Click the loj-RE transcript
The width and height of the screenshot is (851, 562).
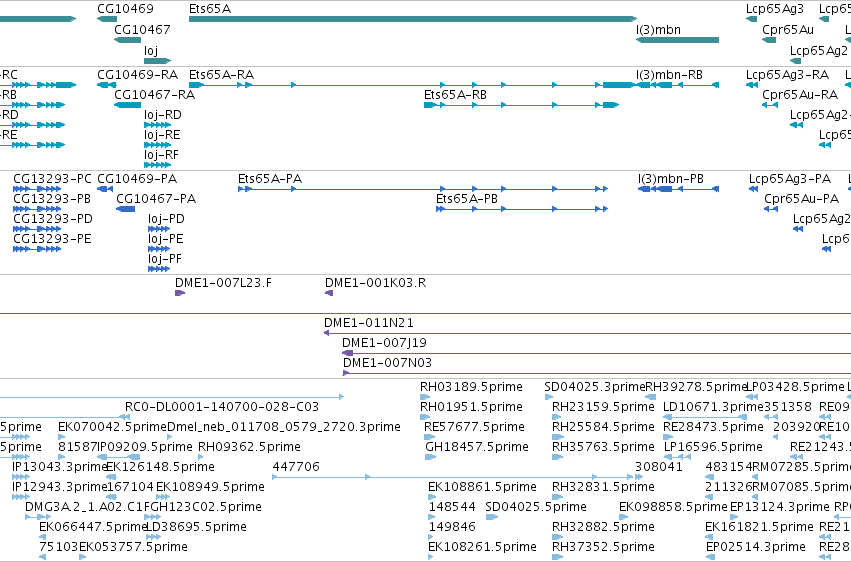coord(157,145)
